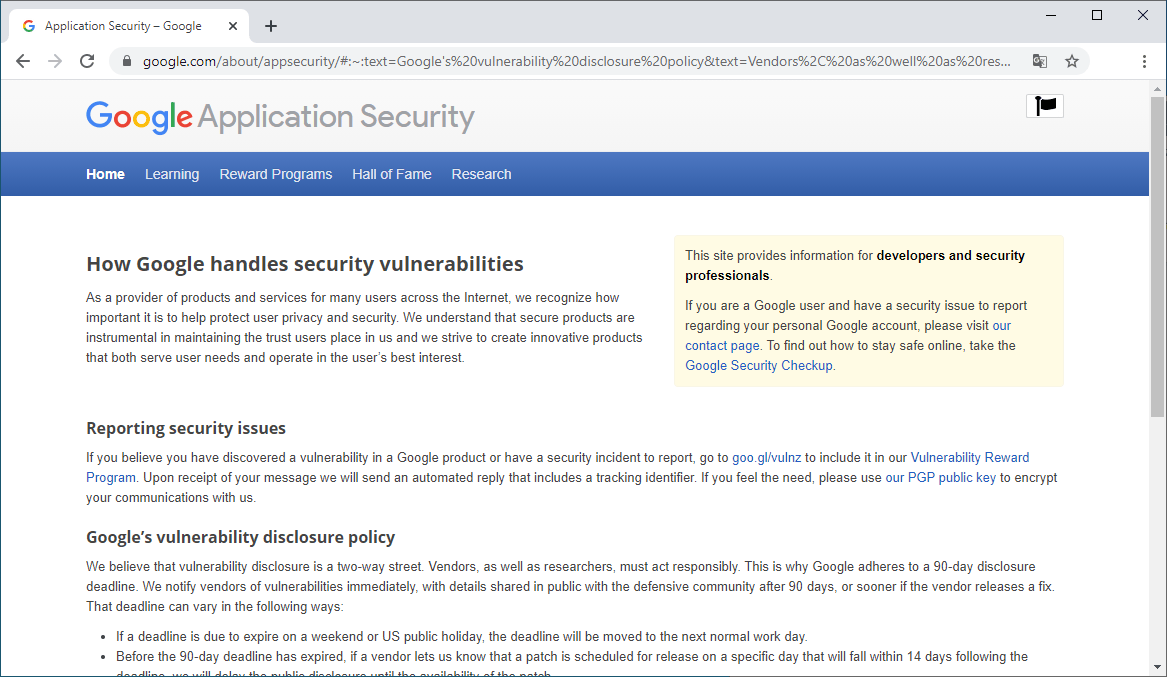Click the browser back arrow
Screen dimensions: 1167x677
click(23, 61)
